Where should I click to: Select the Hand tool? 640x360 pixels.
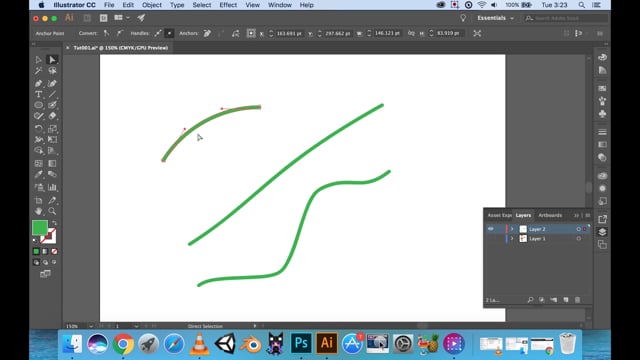click(38, 211)
